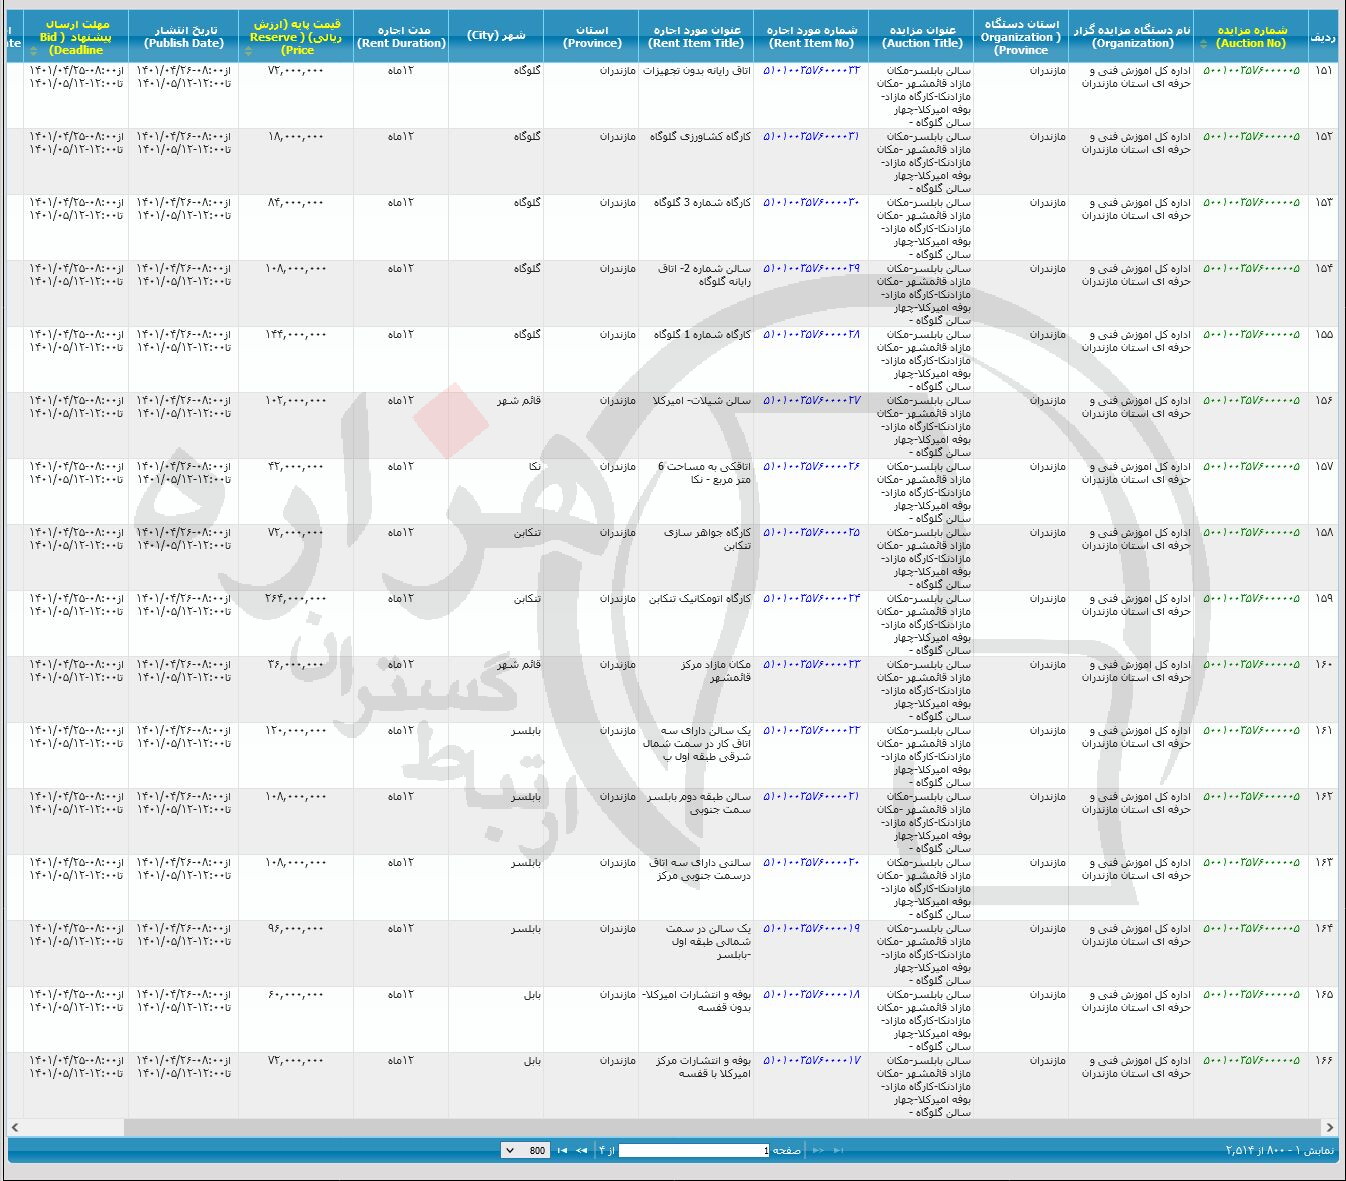Open rent item number link for سالن شیلات- امیرکلا
Viewport: 1346px width, 1181px height.
811,401
